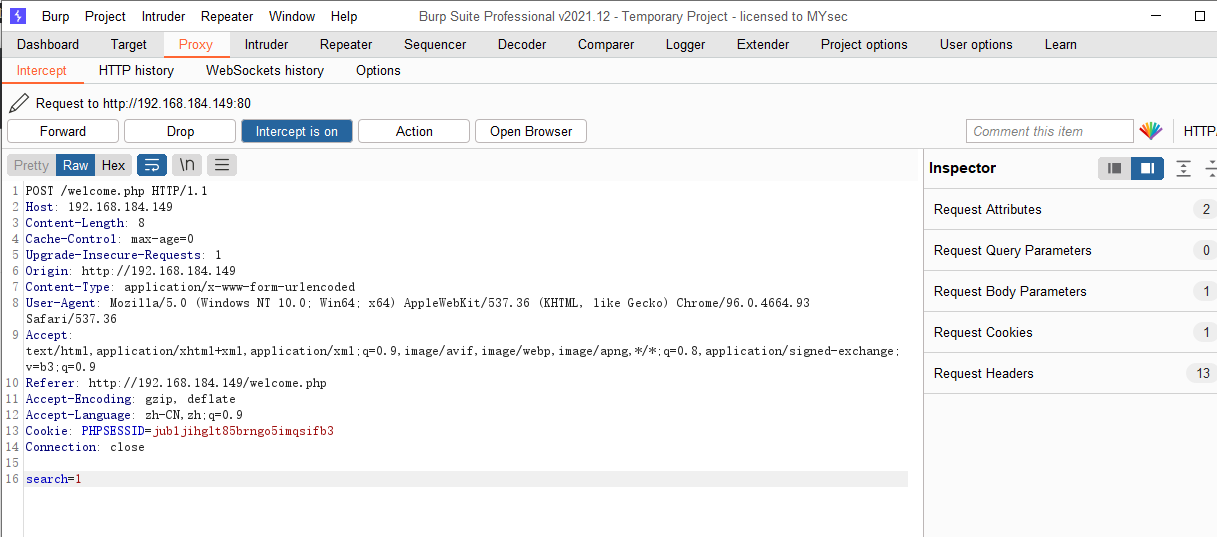This screenshot has height=537, width=1217.
Task: Open the Intruder menu in the menu bar
Action: 163,16
